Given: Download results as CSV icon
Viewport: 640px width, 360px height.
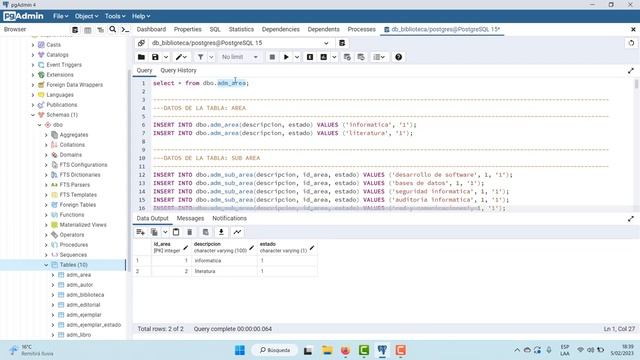Looking at the screenshot, I should pyautogui.click(x=221, y=232).
